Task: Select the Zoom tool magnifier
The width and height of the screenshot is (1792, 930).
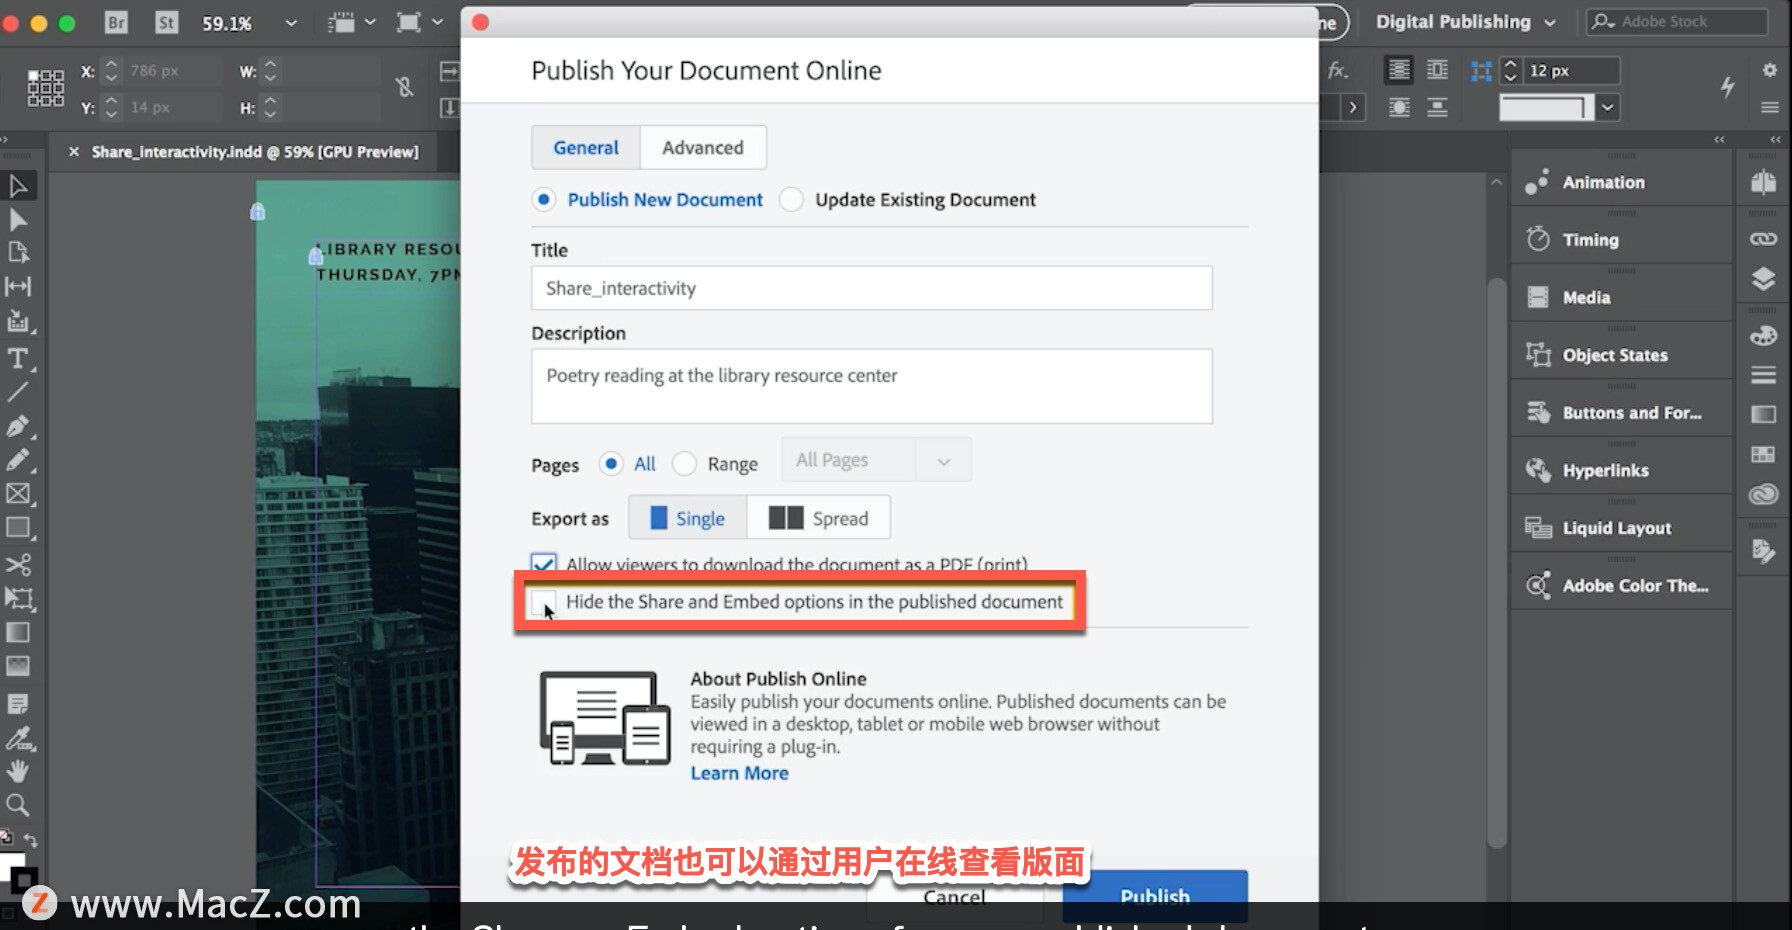Action: (x=18, y=805)
